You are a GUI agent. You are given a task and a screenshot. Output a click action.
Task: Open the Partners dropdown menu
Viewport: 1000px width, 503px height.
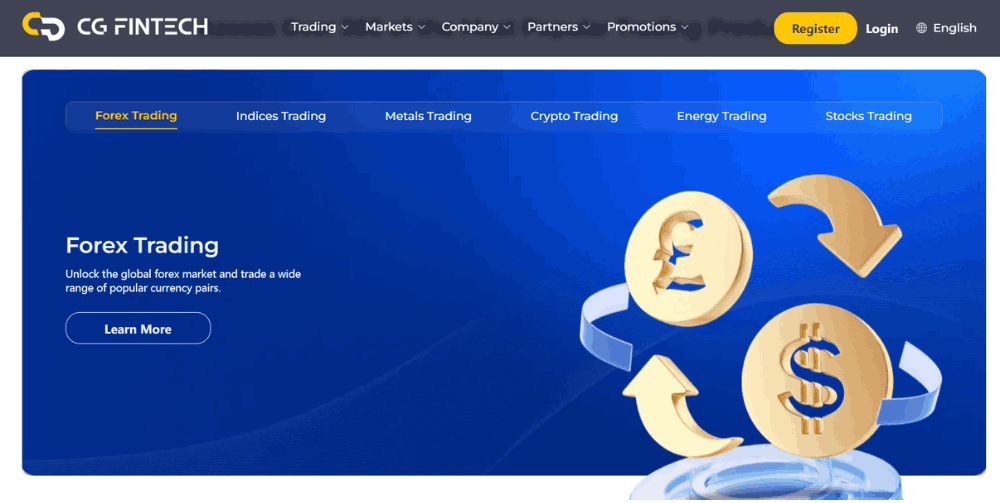[x=559, y=27]
